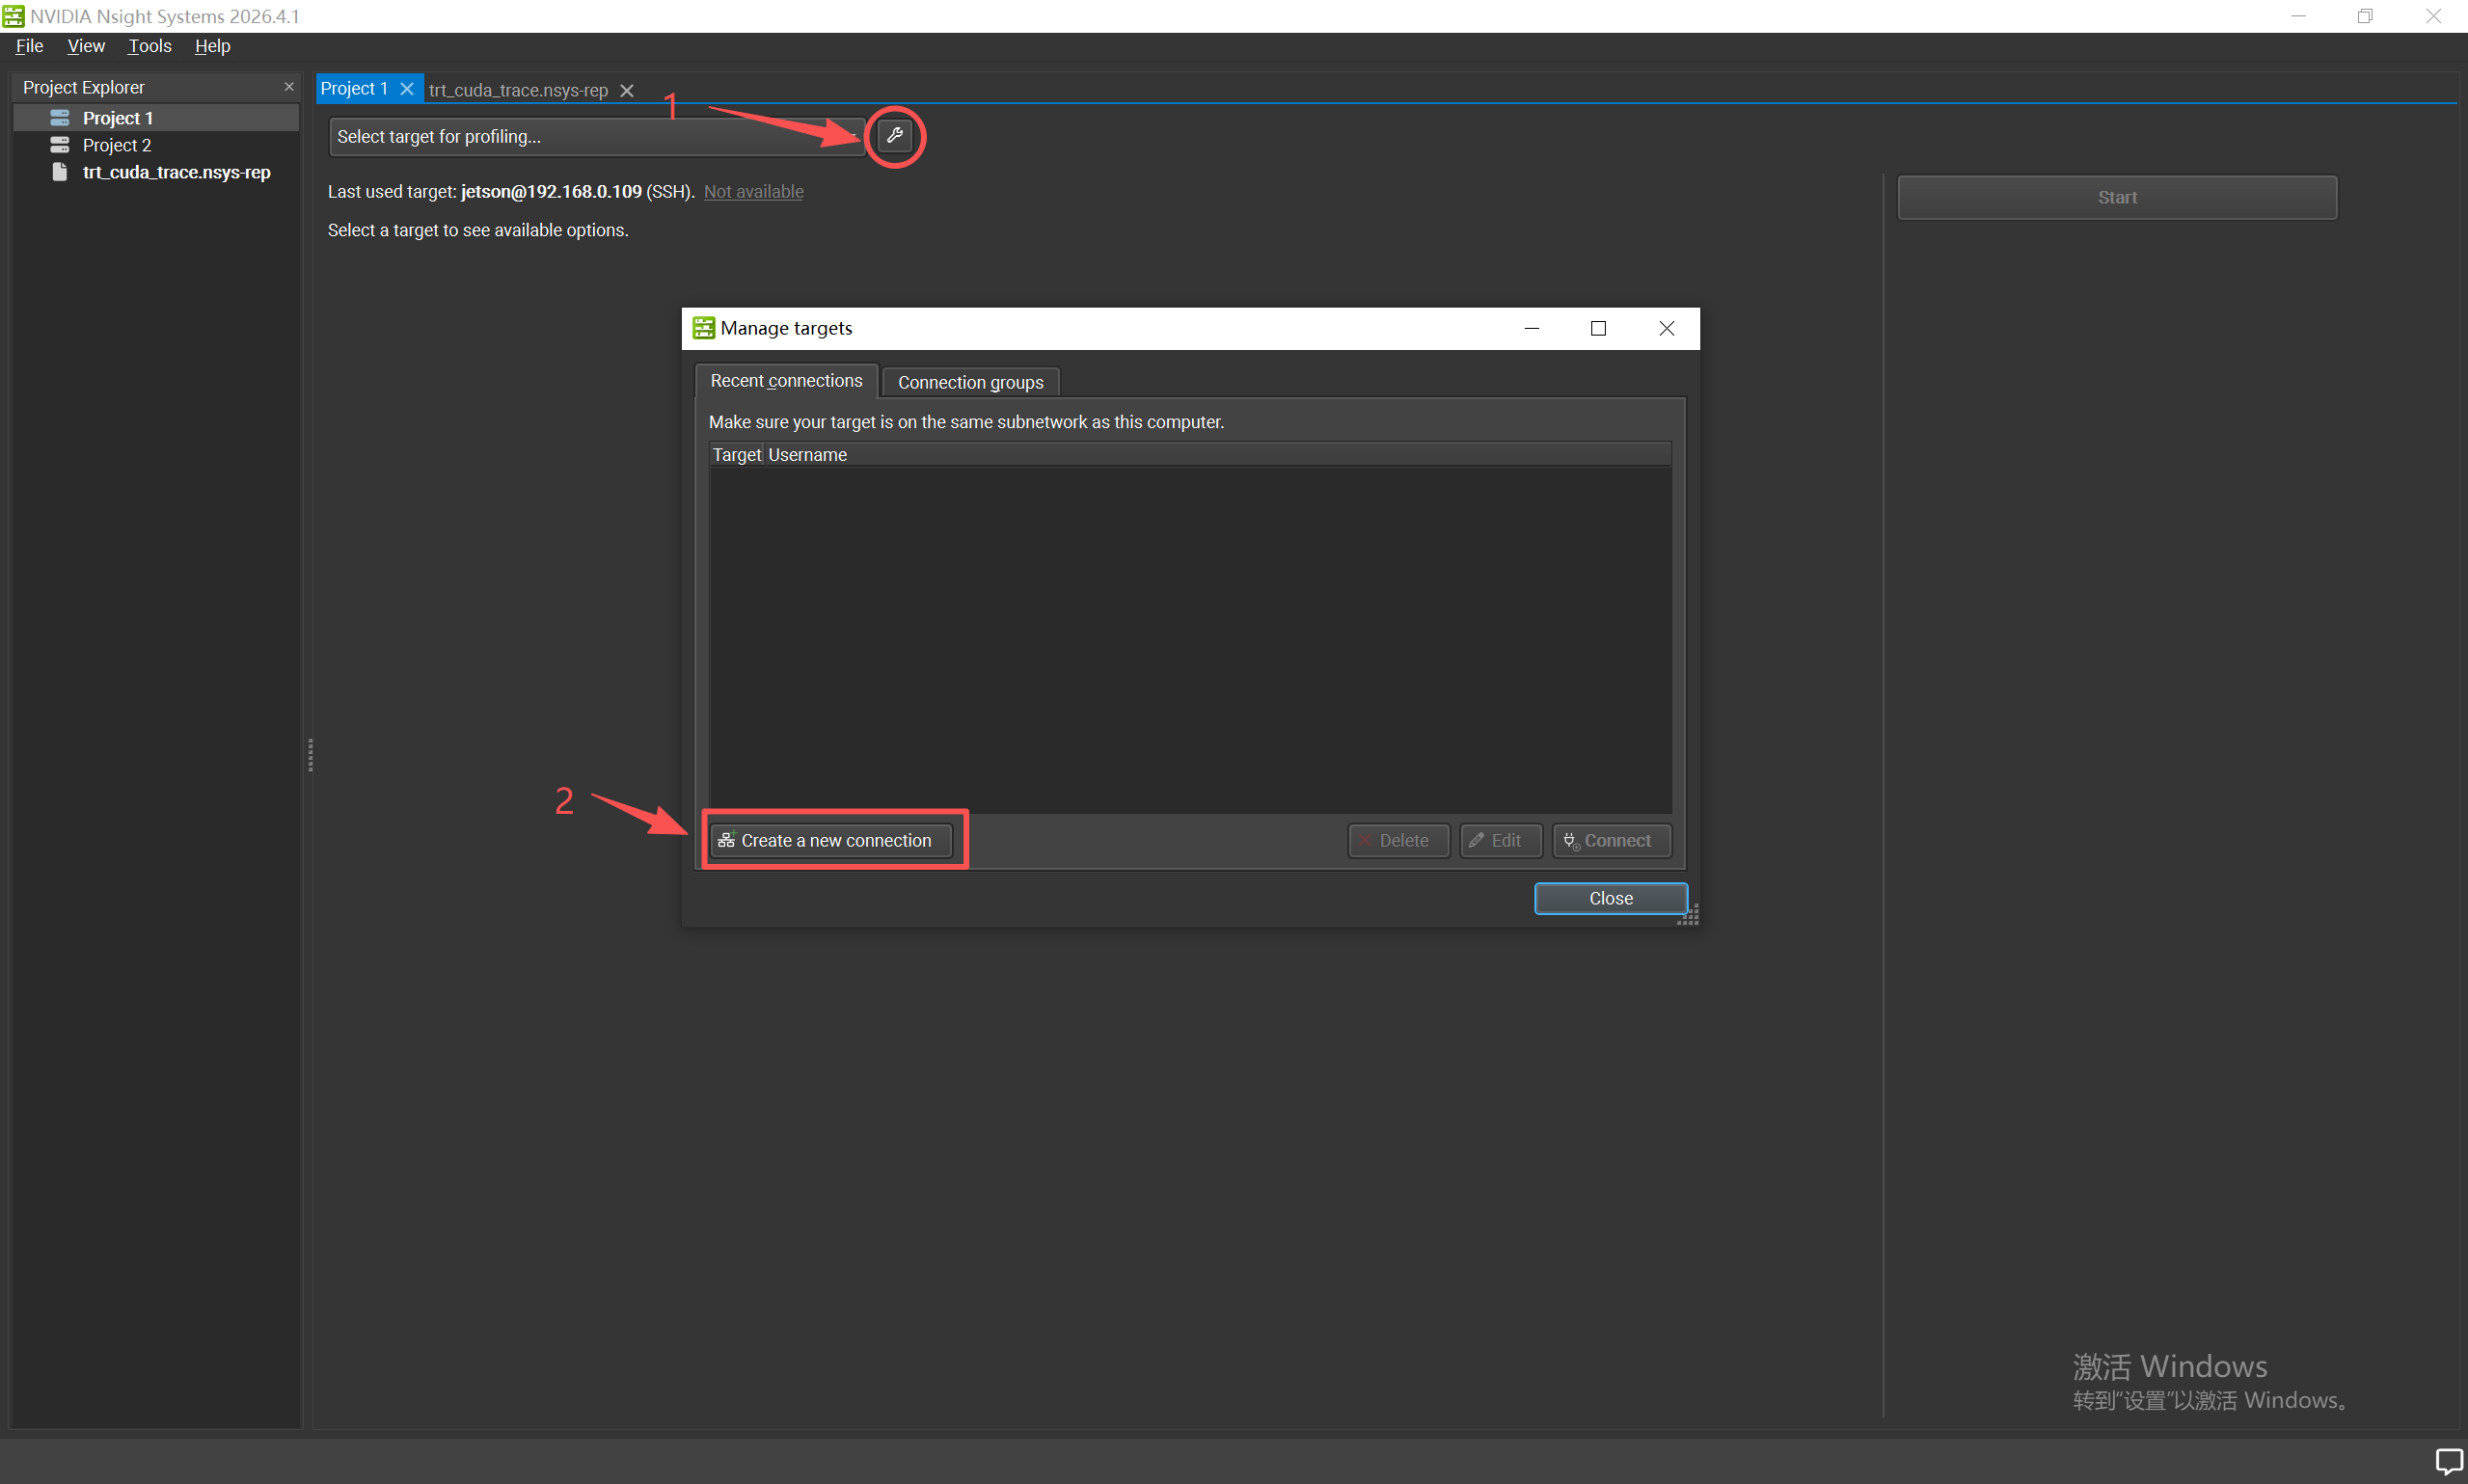Click the Delete button in Manage targets
2468x1484 pixels.
[1398, 841]
